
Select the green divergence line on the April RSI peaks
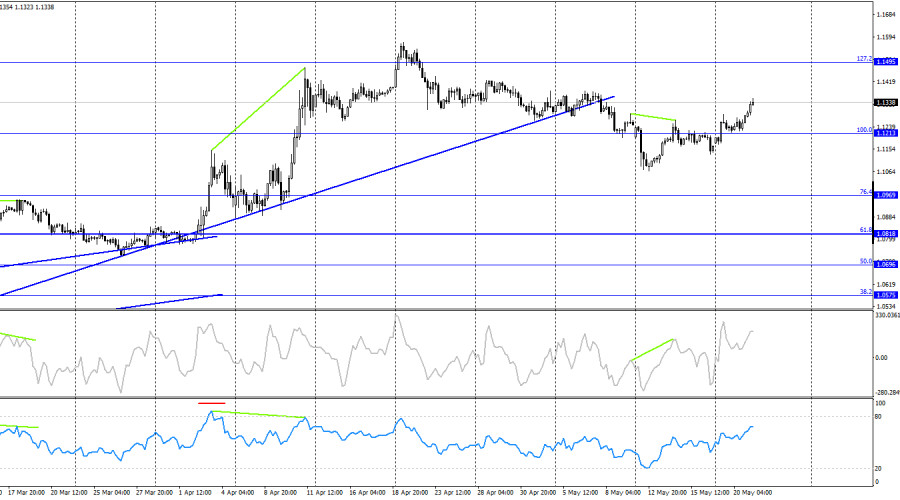tap(258, 414)
